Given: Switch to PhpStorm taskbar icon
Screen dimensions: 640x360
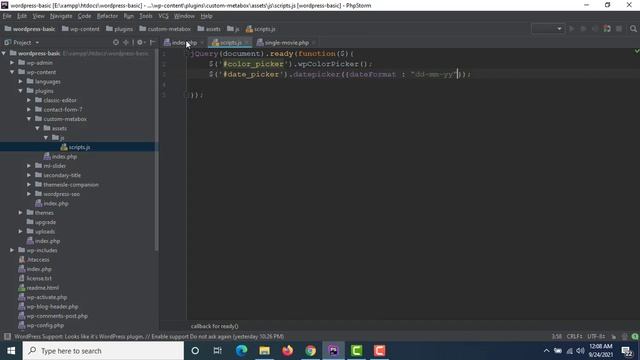Looking at the screenshot, I should coord(333,351).
